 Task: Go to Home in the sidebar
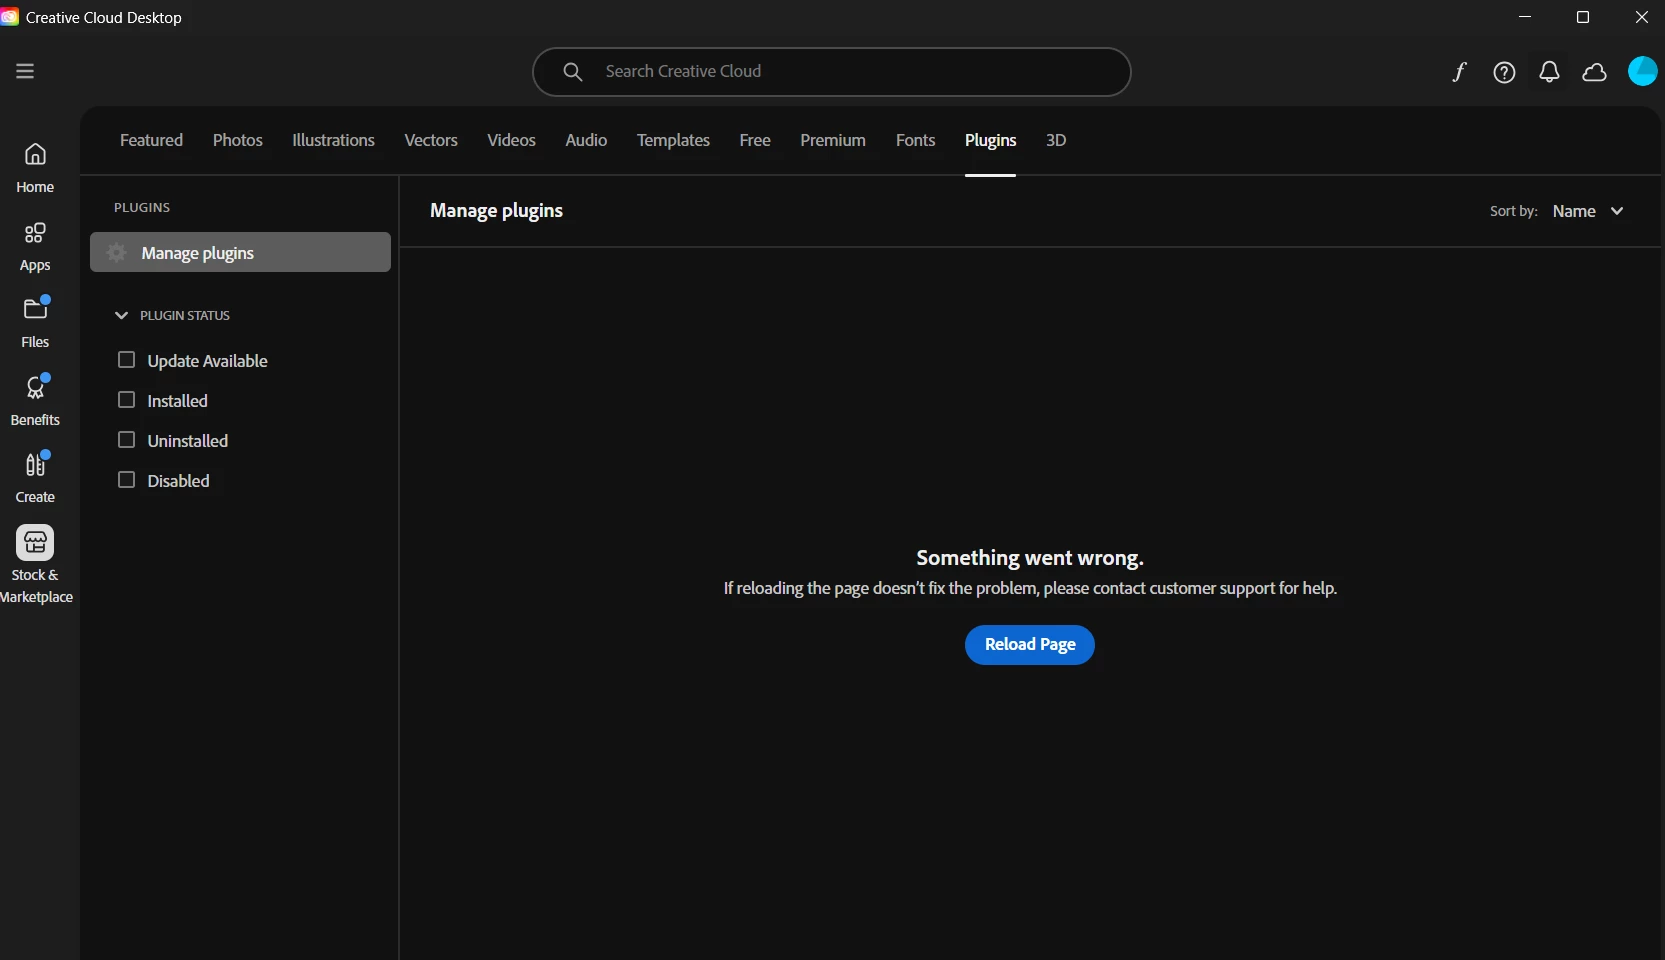coord(35,168)
